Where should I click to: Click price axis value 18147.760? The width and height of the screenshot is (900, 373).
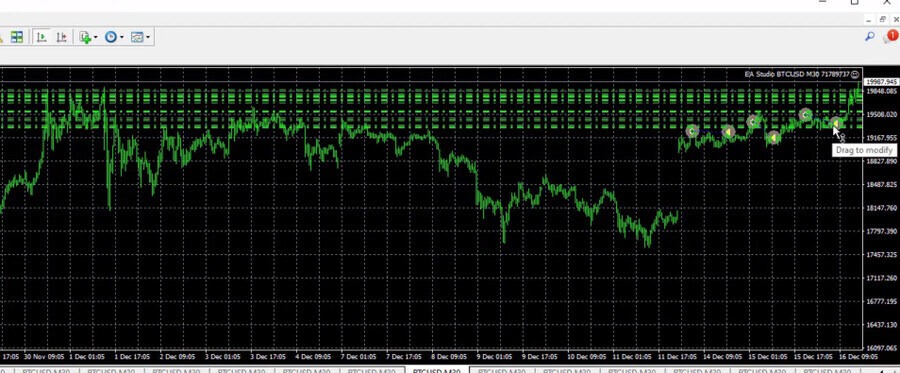[x=882, y=208]
